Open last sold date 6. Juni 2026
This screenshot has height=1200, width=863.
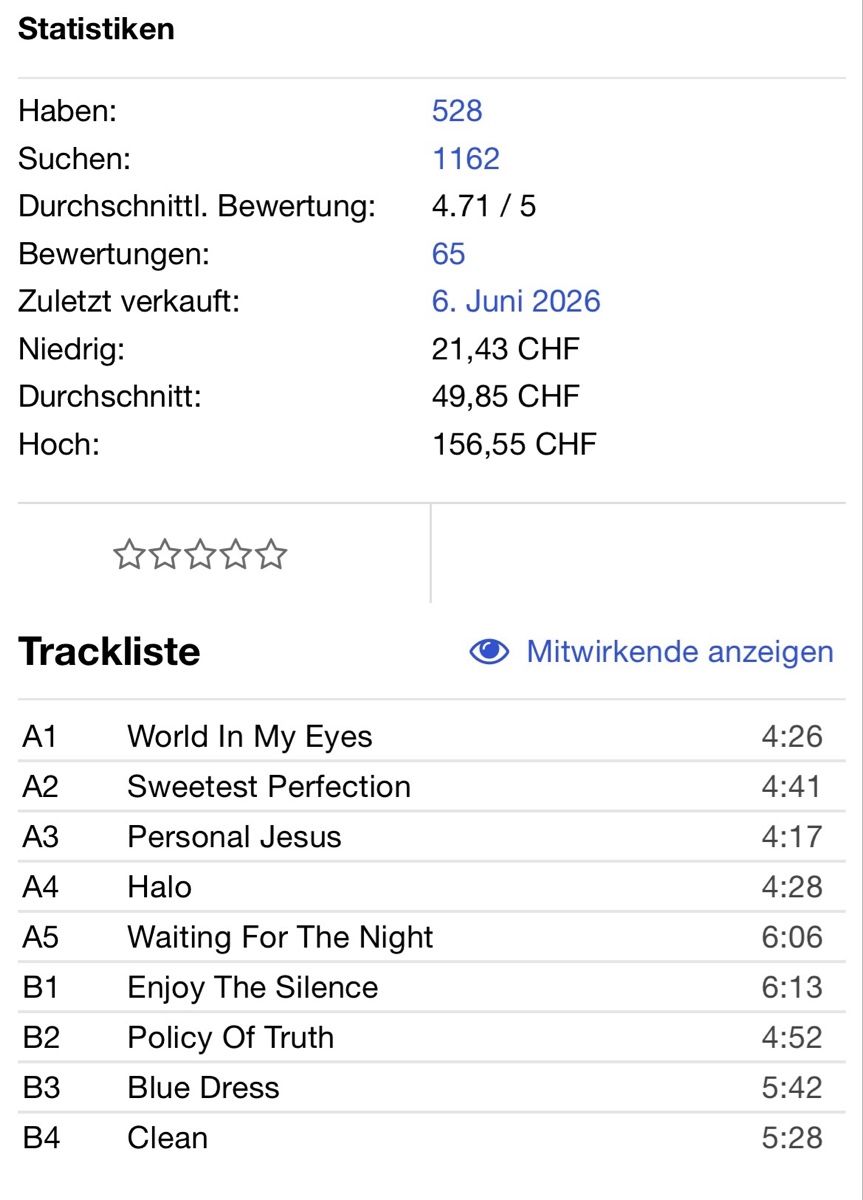tap(516, 302)
